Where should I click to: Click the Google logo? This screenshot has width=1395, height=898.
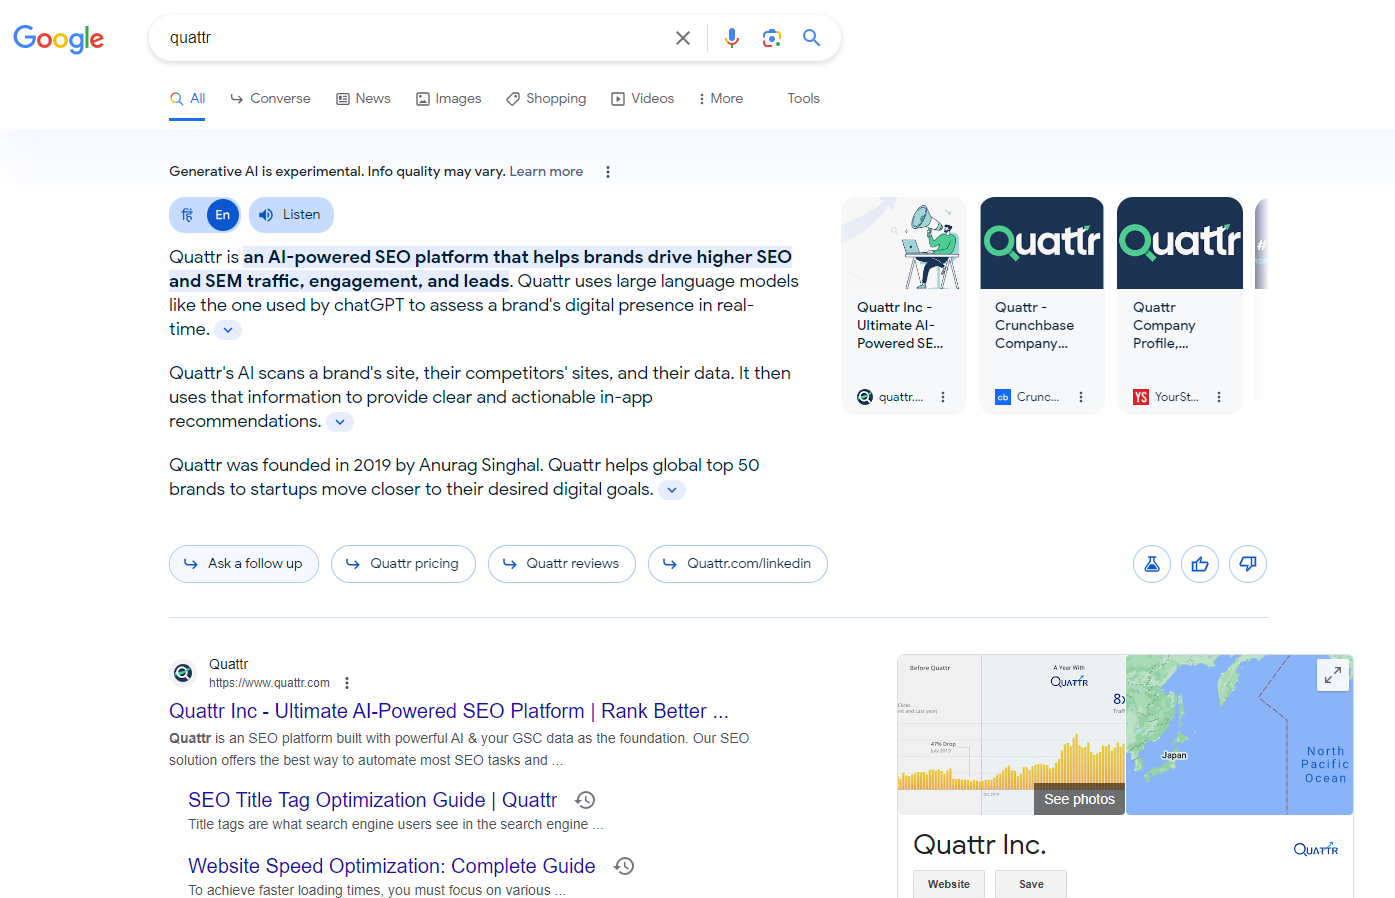[x=58, y=38]
